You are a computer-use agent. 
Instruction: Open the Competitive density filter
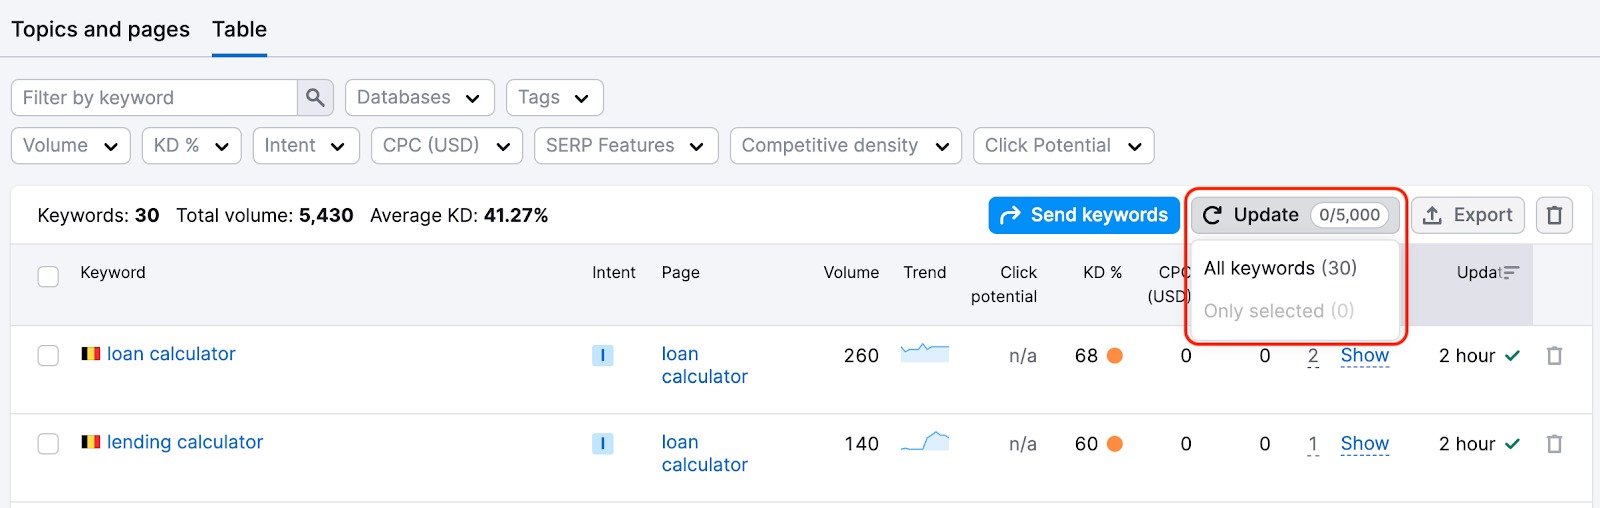[845, 146]
